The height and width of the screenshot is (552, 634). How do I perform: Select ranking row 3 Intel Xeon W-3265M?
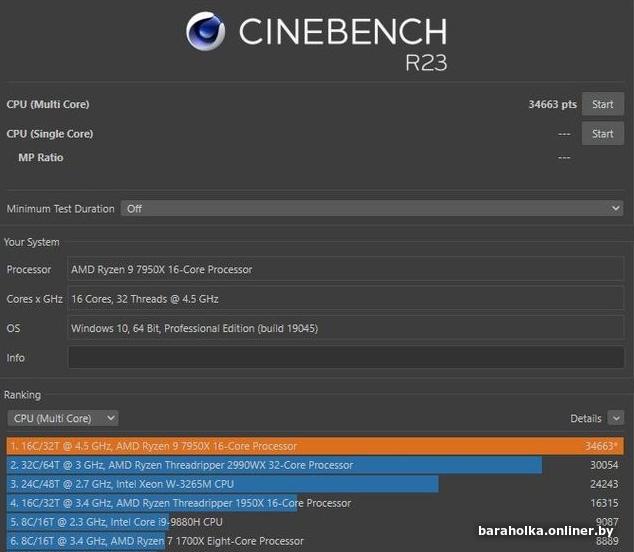tap(315, 484)
